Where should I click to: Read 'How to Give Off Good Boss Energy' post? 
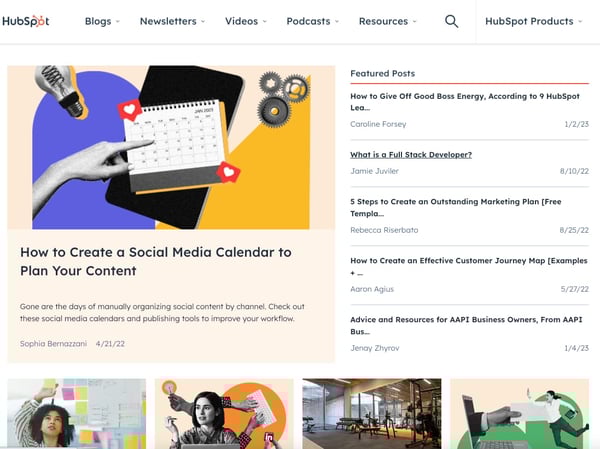tap(465, 102)
